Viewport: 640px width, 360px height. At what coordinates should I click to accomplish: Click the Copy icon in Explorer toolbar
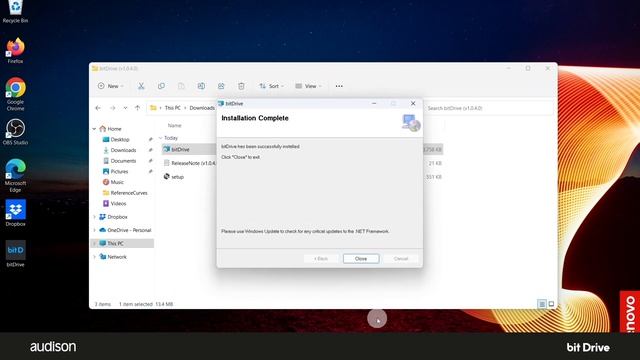pyautogui.click(x=161, y=86)
